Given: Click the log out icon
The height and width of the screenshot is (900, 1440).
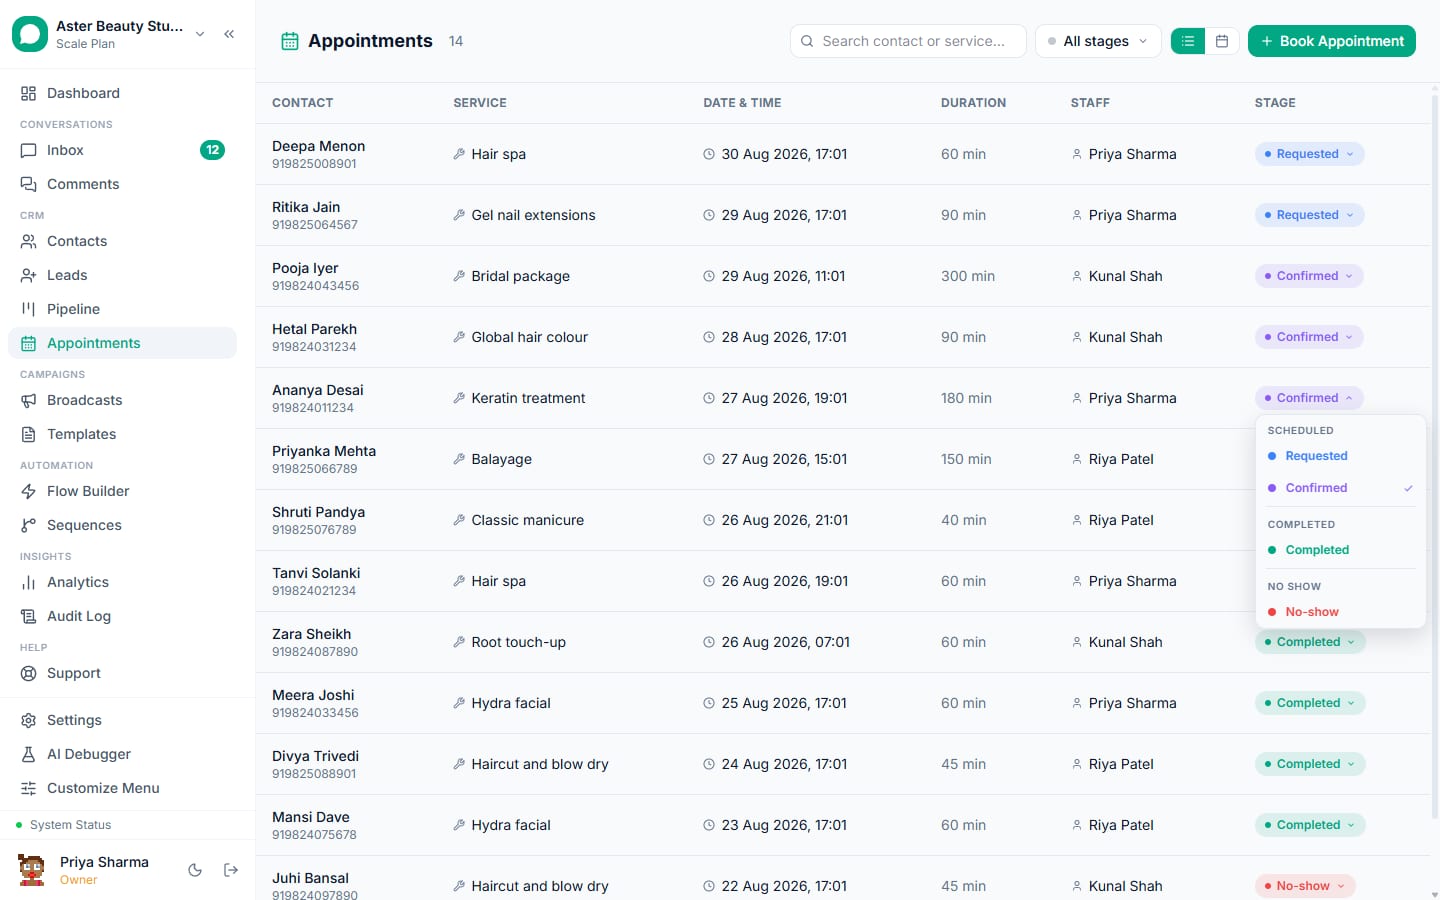Looking at the screenshot, I should tap(231, 870).
